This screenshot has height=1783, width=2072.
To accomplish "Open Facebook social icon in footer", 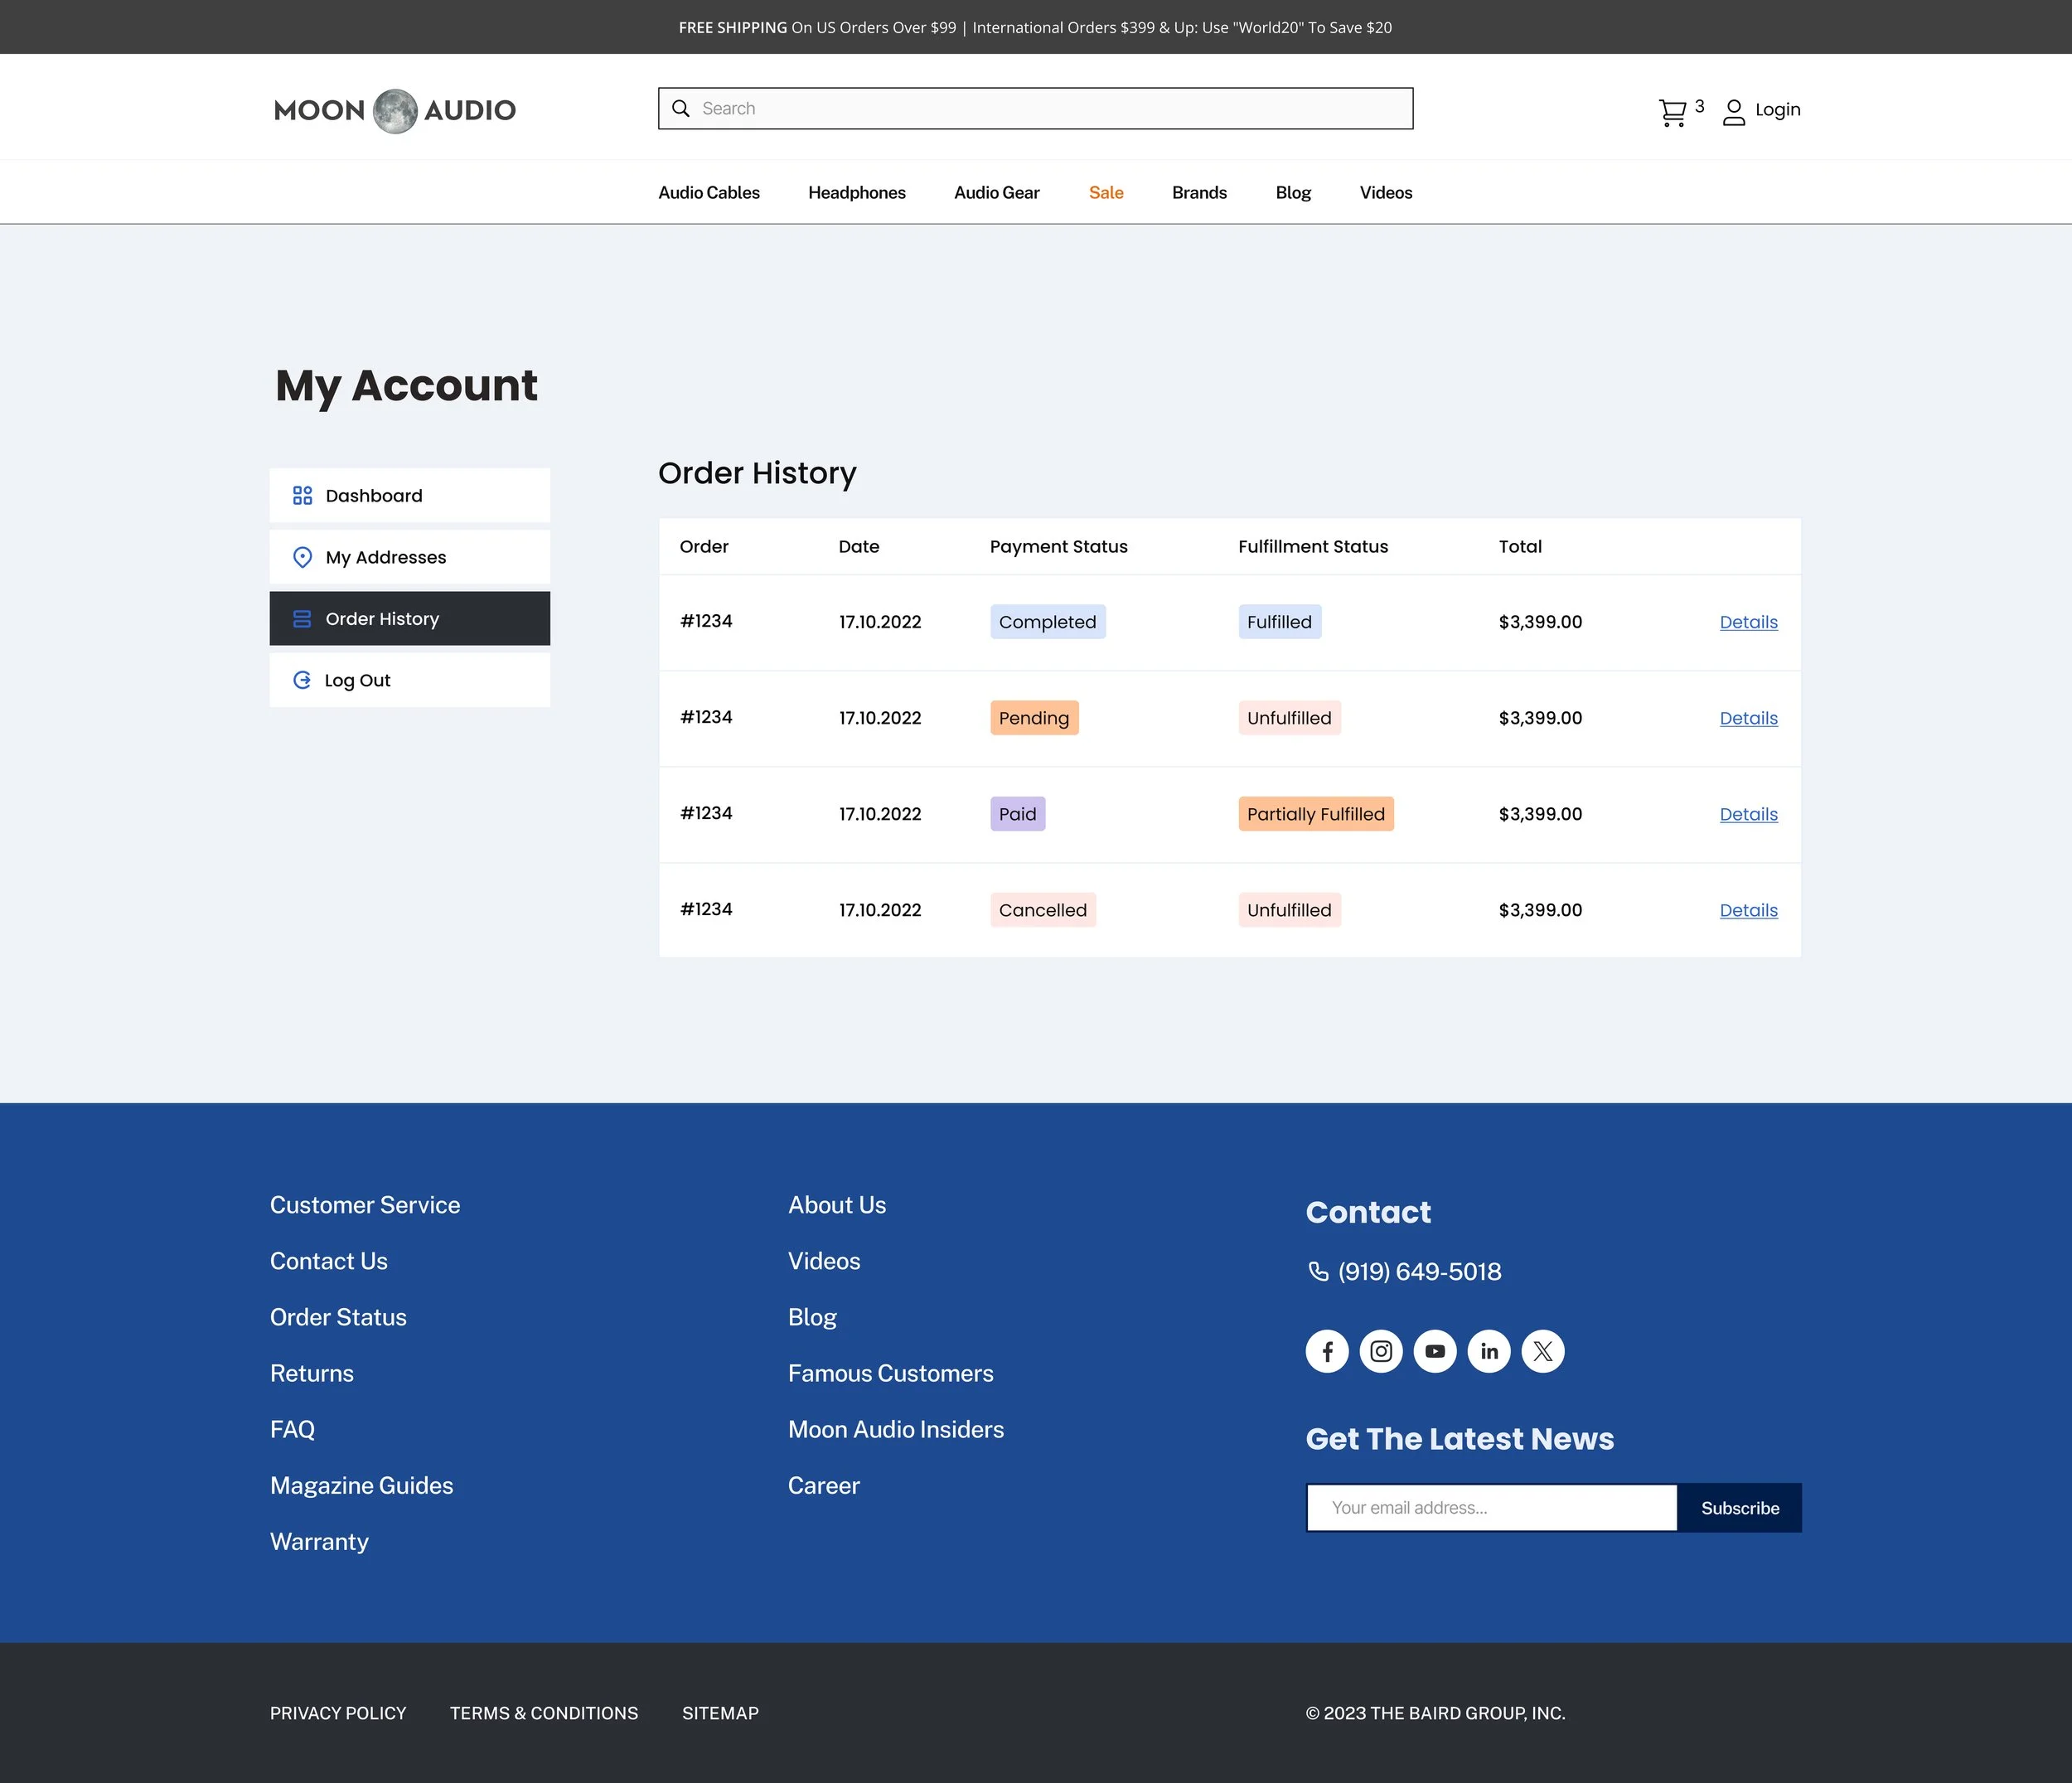I will pos(1327,1351).
